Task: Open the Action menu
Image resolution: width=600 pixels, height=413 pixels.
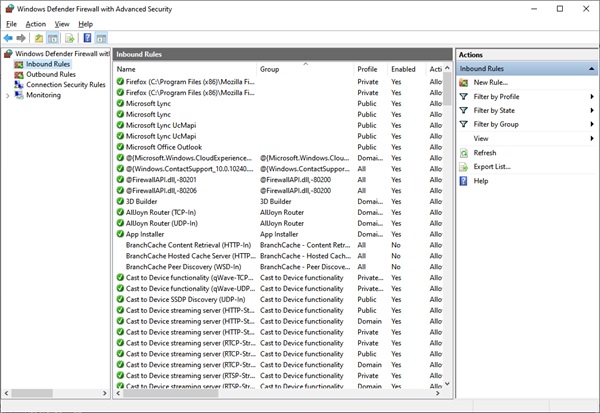Action: [x=36, y=24]
